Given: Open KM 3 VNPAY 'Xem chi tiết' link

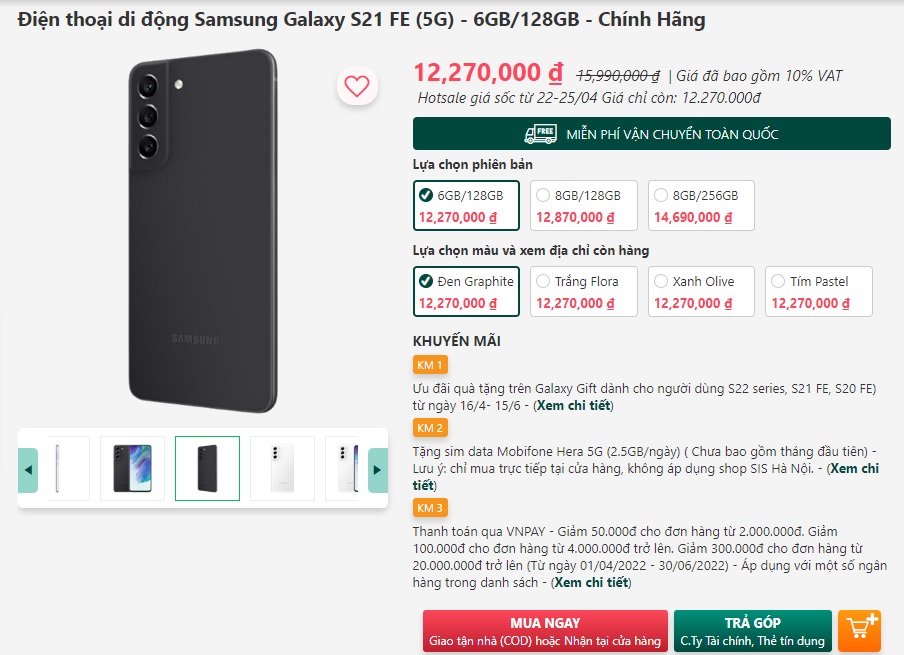Looking at the screenshot, I should tap(591, 582).
